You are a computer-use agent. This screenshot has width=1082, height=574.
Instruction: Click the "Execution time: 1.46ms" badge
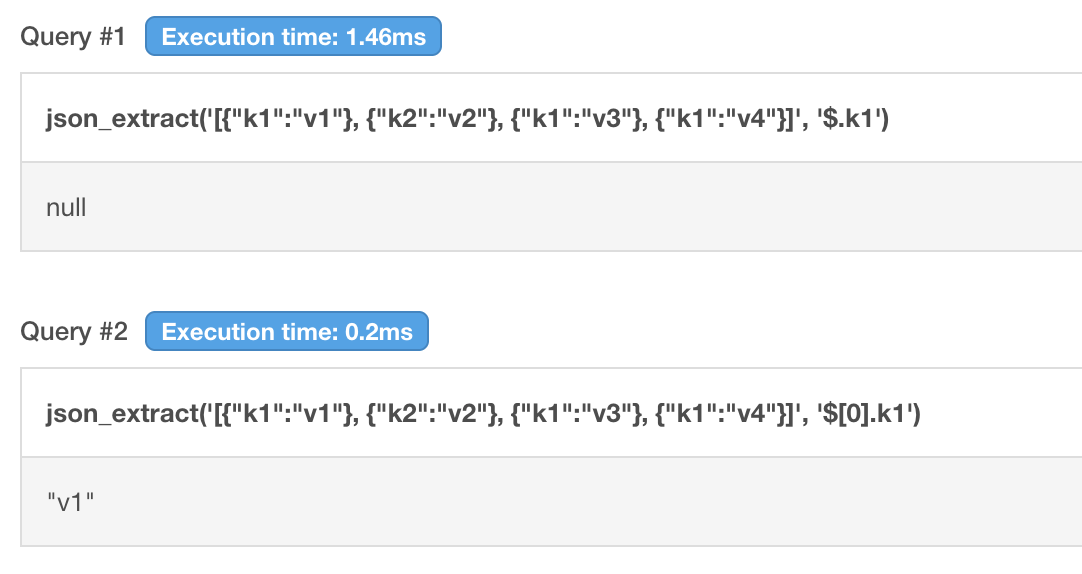click(x=293, y=38)
